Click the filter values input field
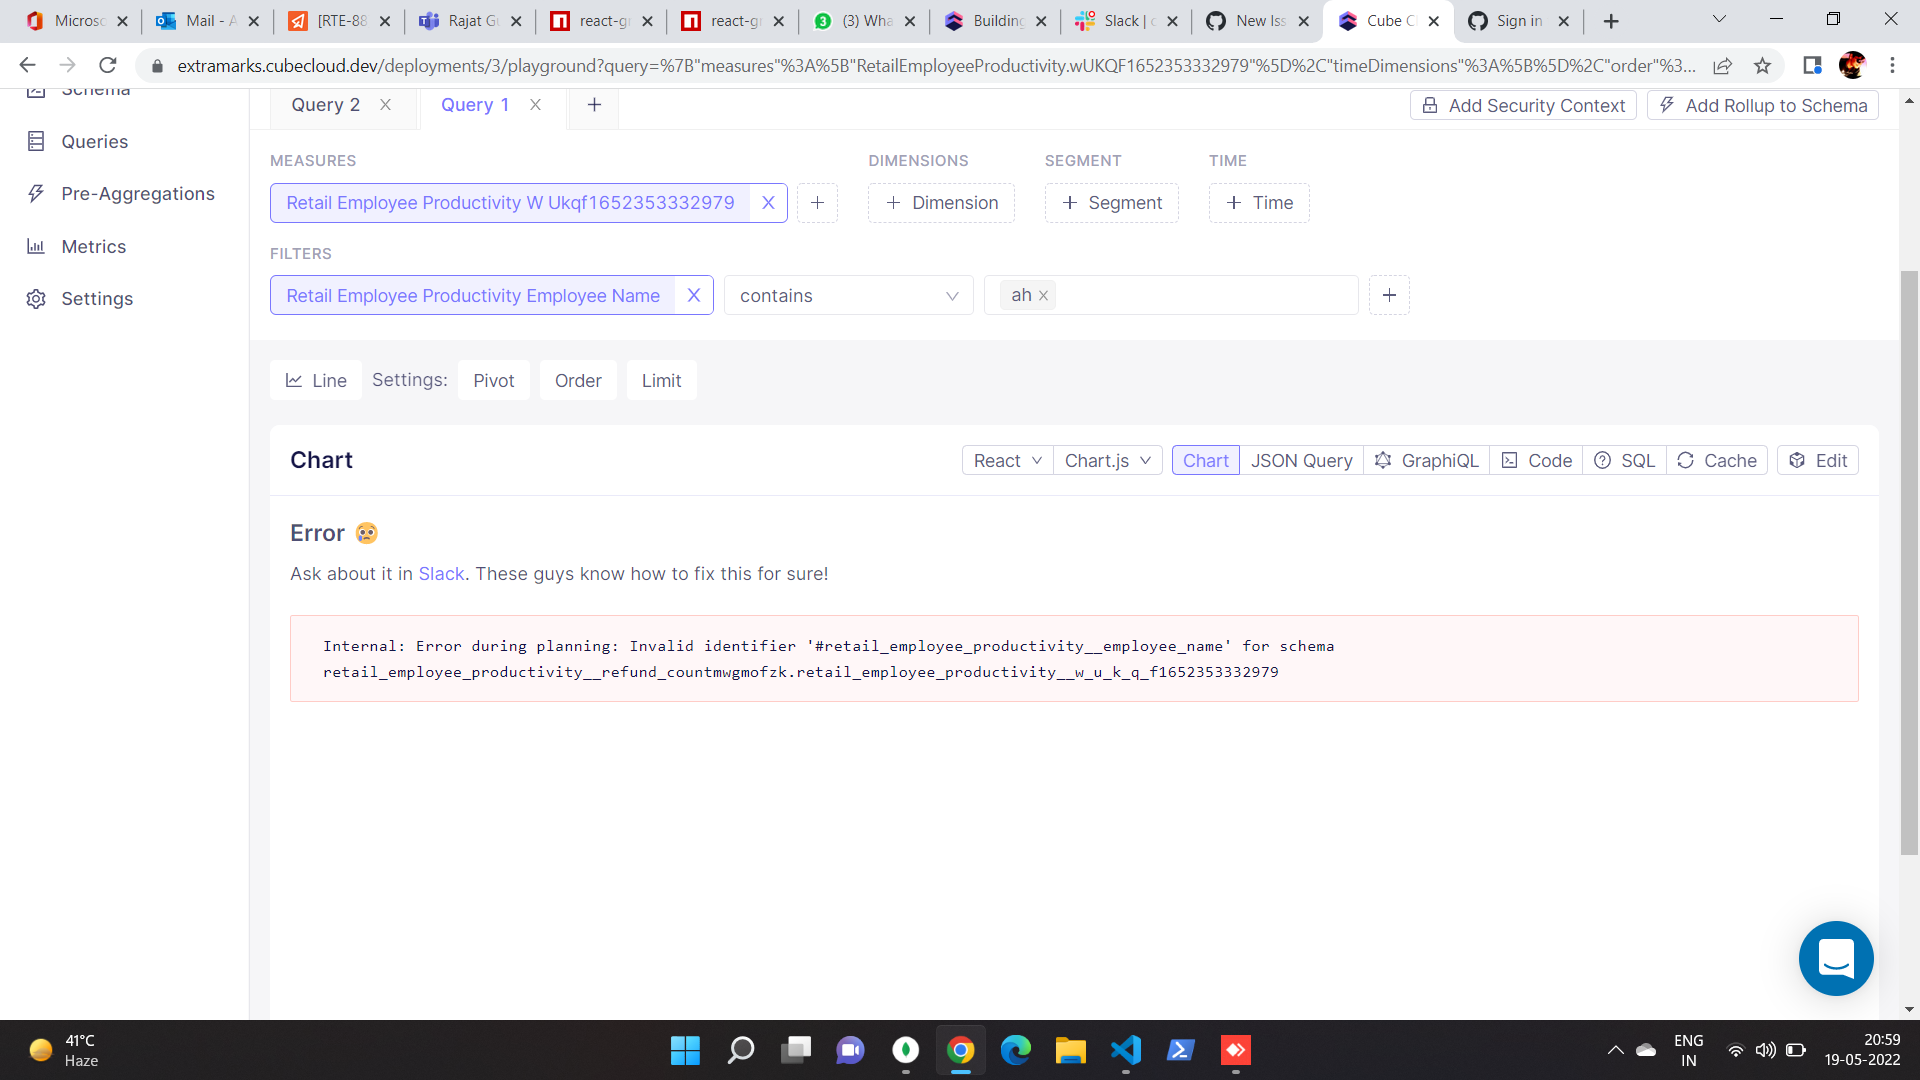Viewport: 1920px width, 1080px height. click(1200, 295)
